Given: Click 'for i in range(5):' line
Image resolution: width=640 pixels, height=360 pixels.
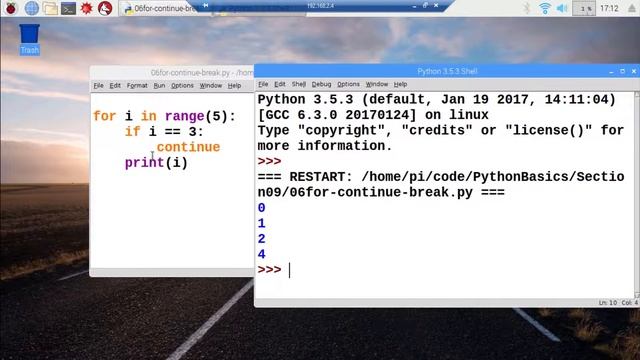Looking at the screenshot, I should pyautogui.click(x=164, y=116).
